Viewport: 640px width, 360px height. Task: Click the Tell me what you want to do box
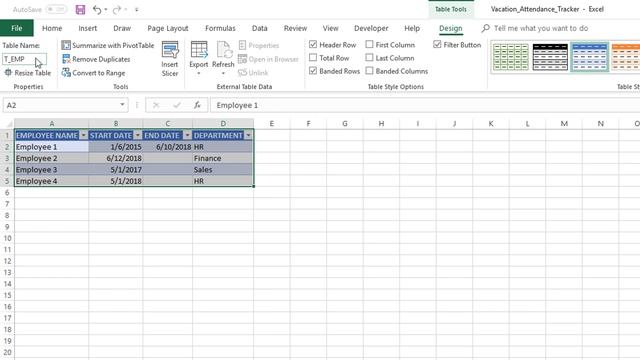[x=541, y=28]
